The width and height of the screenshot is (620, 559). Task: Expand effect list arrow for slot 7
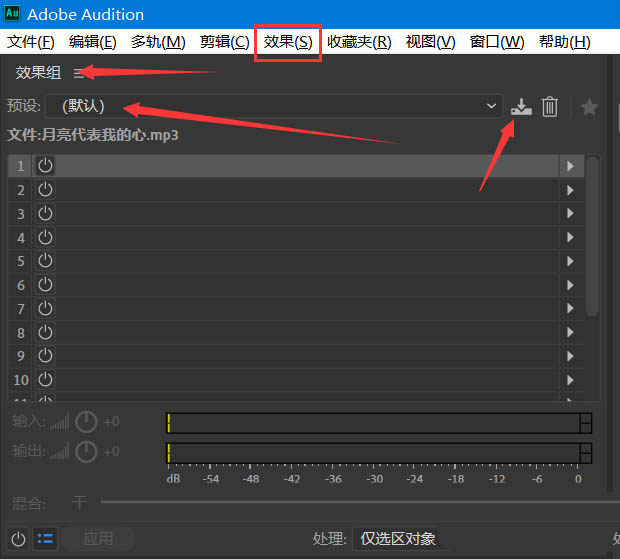570,308
